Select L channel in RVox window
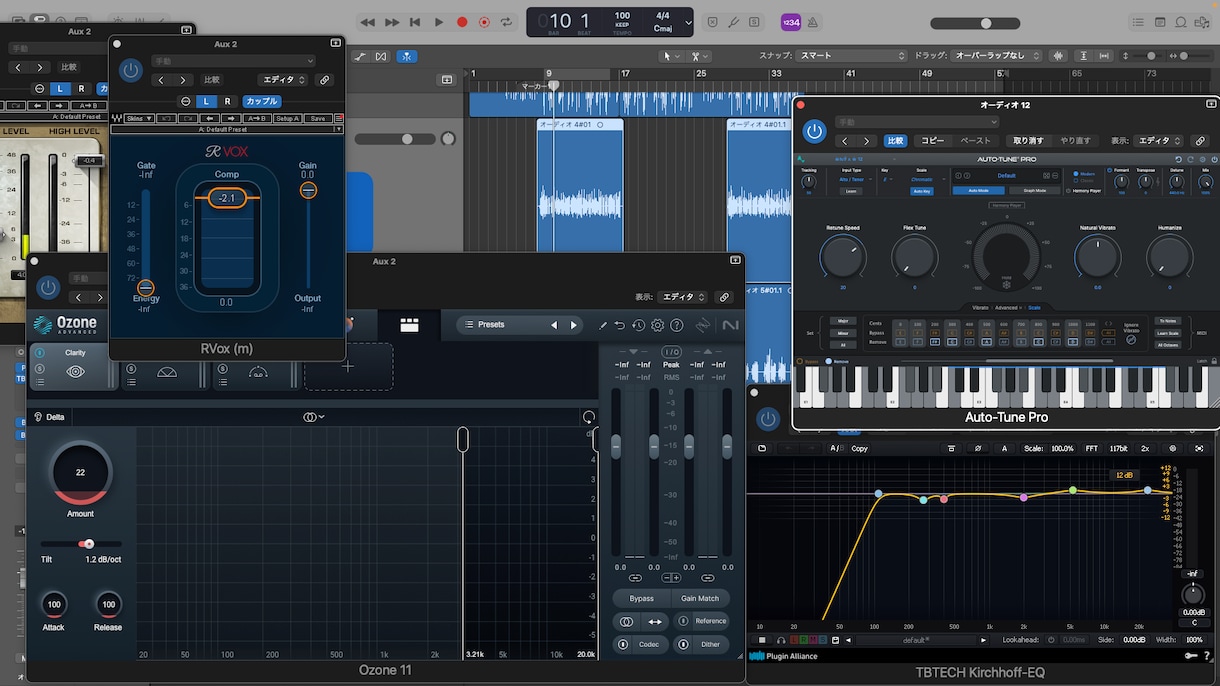The height and width of the screenshot is (686, 1220). [x=207, y=101]
